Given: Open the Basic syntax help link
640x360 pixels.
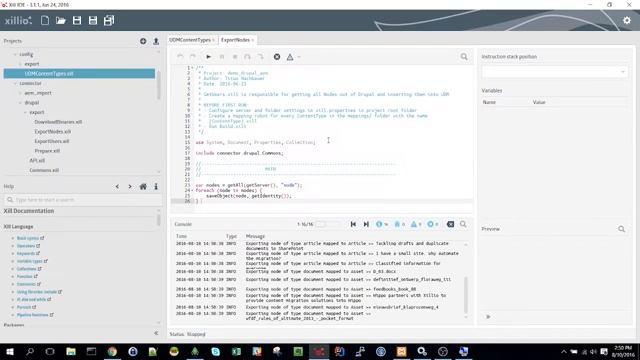Looking at the screenshot, I should tap(28, 238).
